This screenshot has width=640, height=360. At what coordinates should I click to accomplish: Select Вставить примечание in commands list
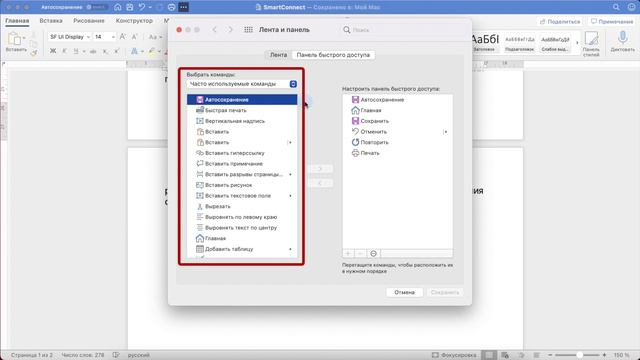pos(242,164)
